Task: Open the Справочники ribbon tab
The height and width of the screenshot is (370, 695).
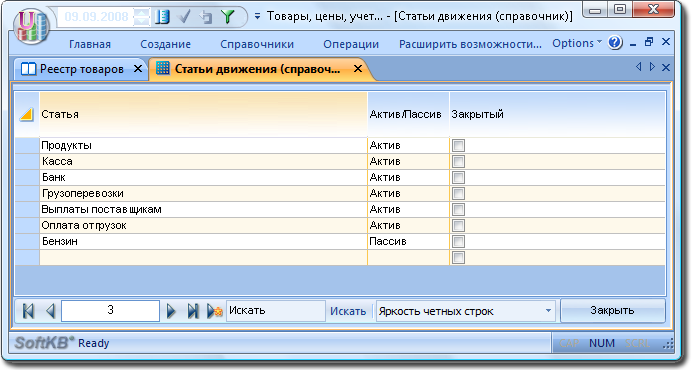Action: click(257, 44)
